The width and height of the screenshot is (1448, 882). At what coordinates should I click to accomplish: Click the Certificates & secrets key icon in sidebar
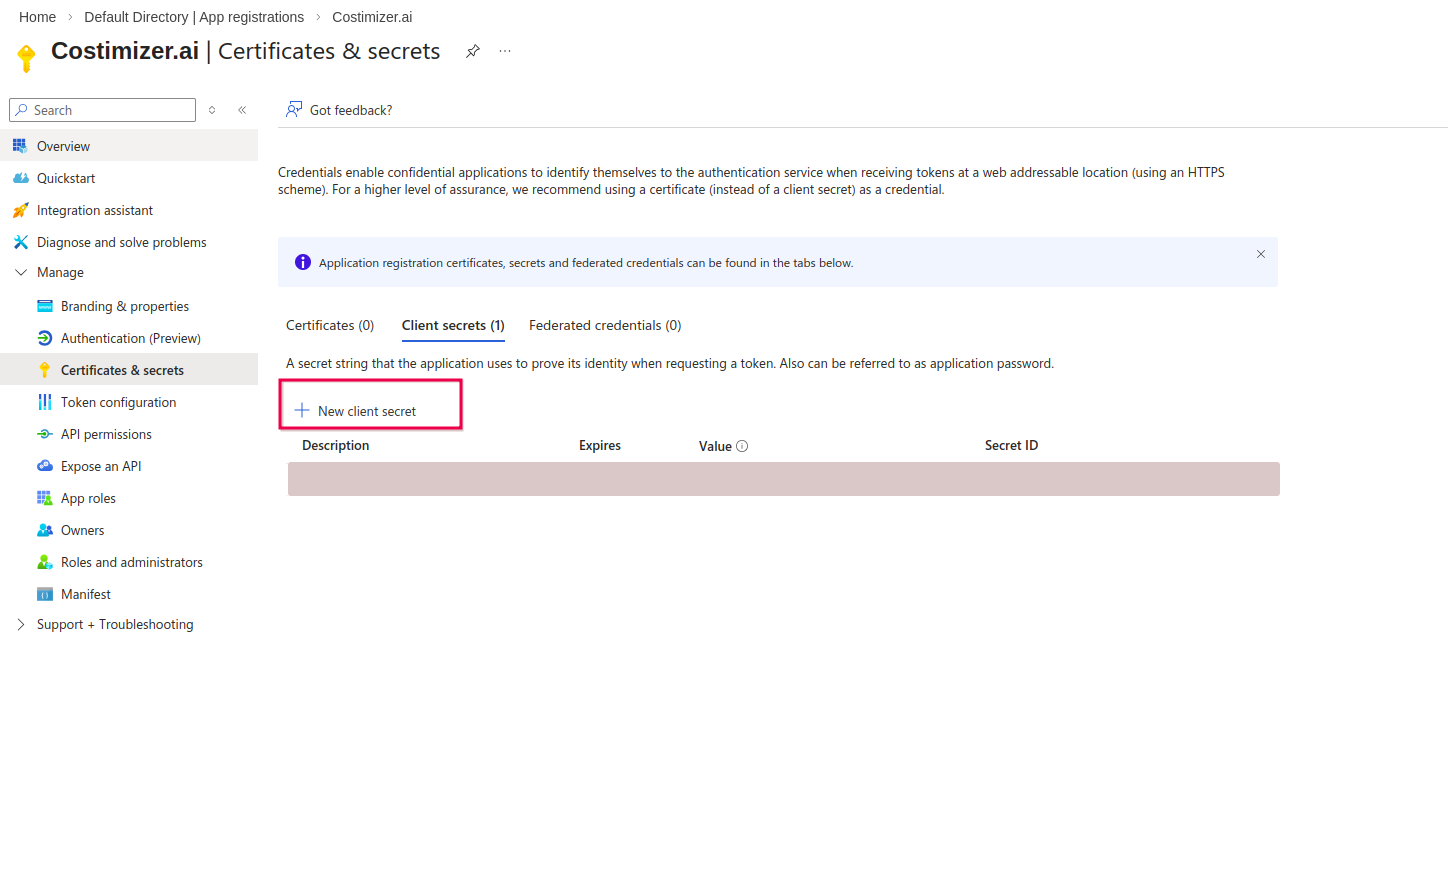pos(45,370)
